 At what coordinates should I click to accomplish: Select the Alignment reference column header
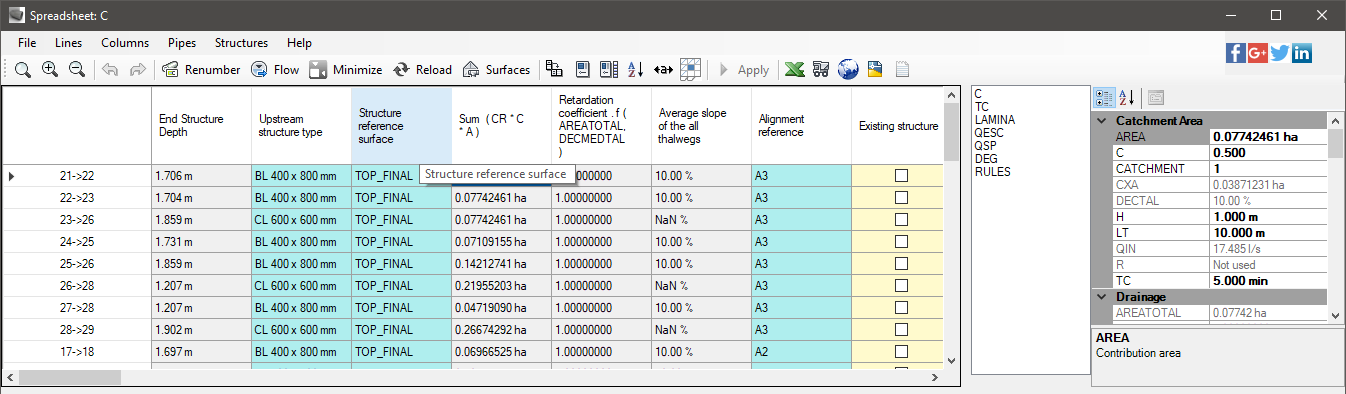pos(801,126)
